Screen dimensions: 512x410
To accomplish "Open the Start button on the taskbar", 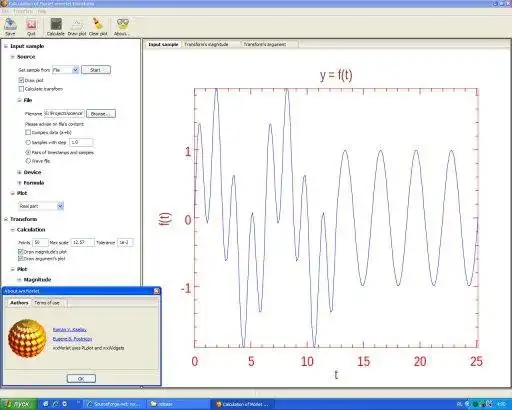I will point(18,404).
